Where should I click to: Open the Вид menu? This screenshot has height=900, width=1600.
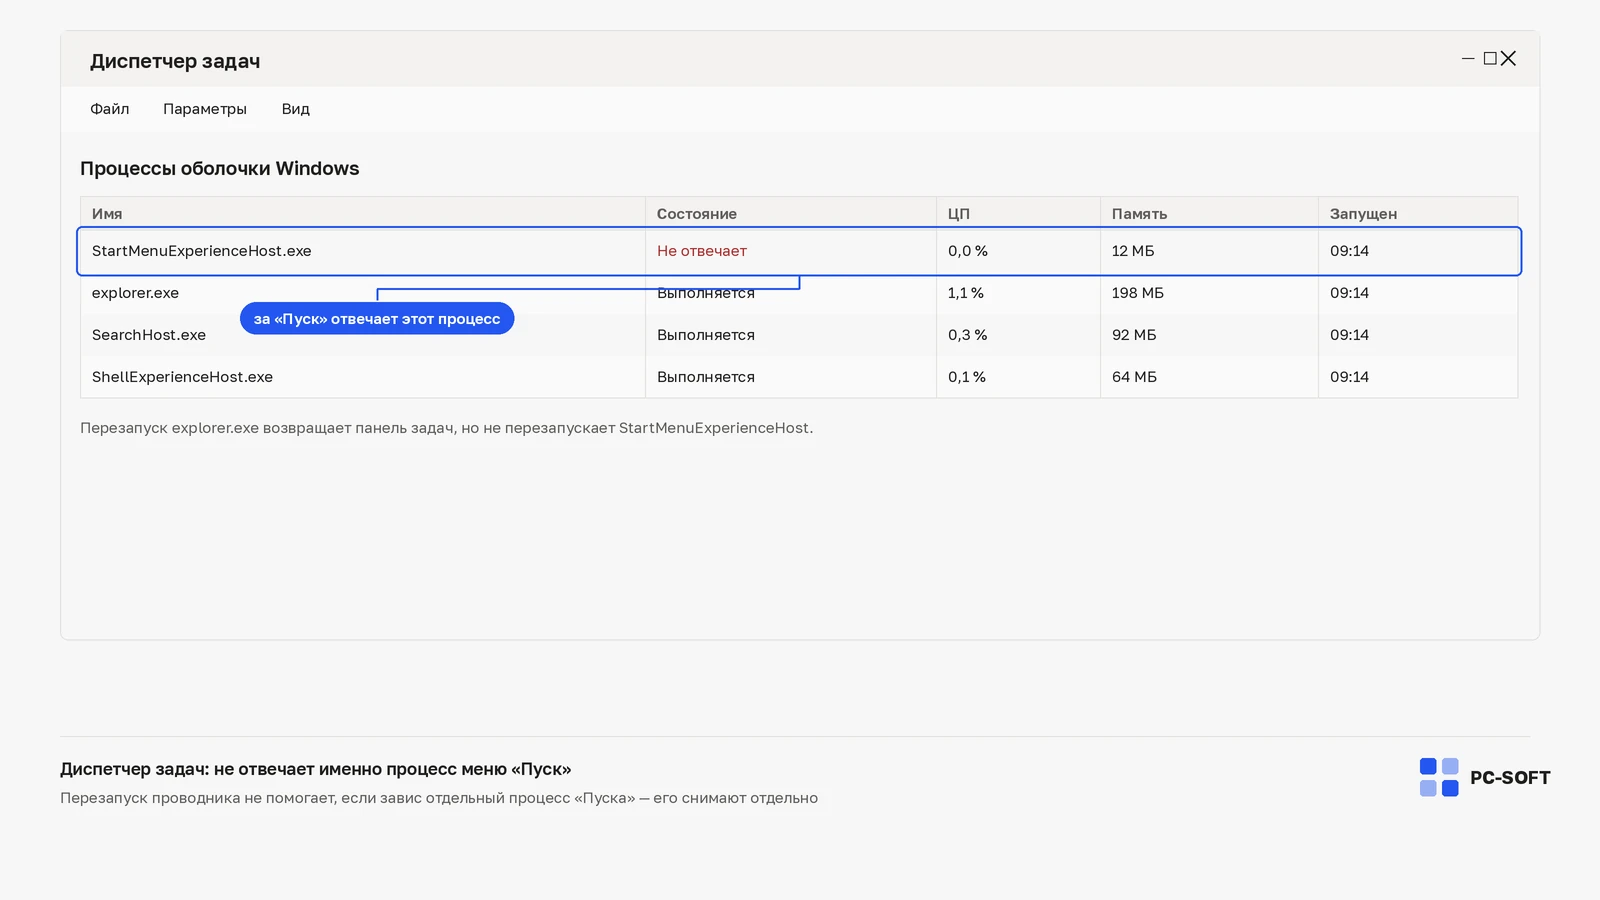(296, 109)
